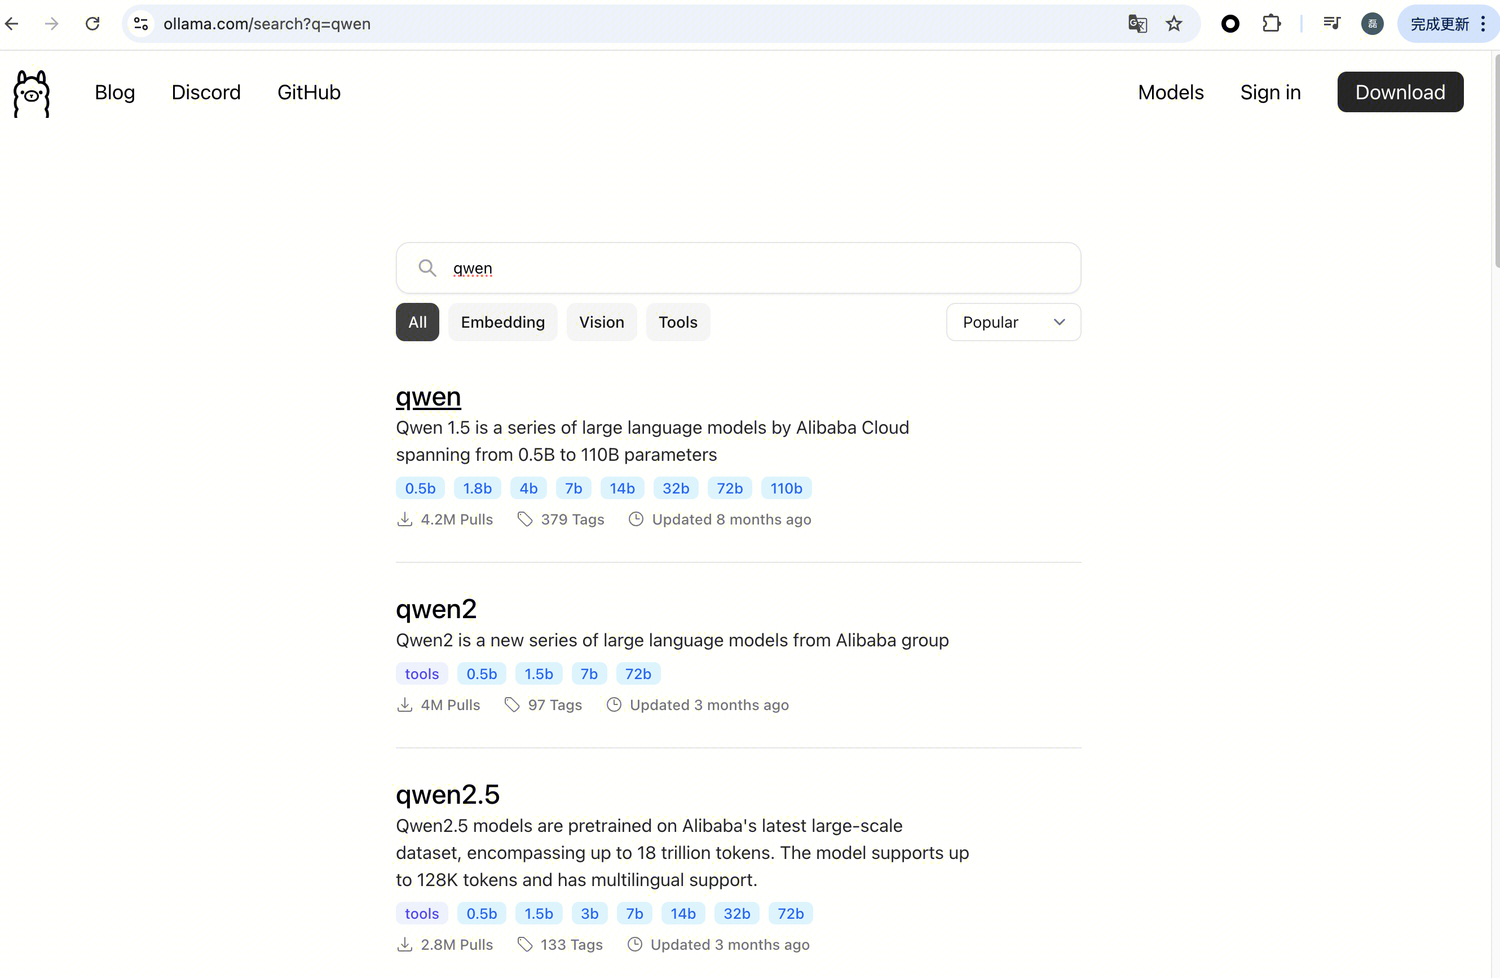Image resolution: width=1500 pixels, height=978 pixels.
Task: Click the Updated 8 months ago text
Action: click(x=732, y=519)
